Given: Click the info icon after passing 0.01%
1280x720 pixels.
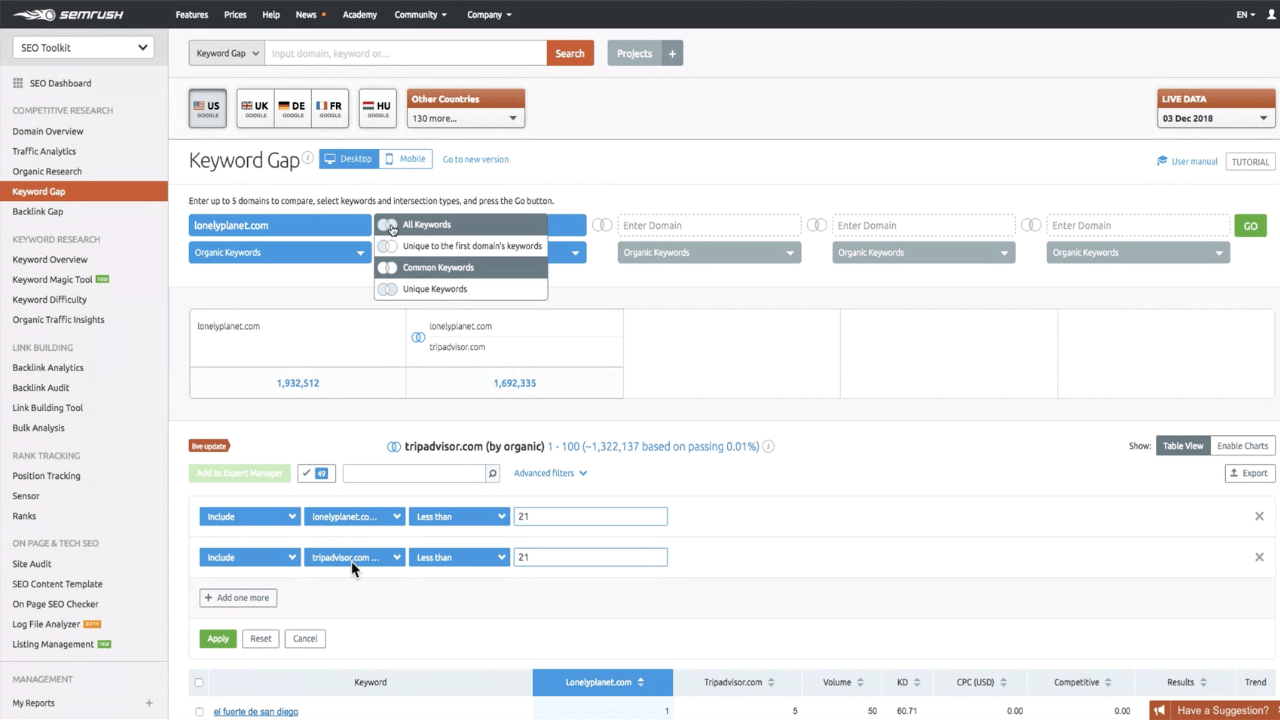Looking at the screenshot, I should [769, 446].
